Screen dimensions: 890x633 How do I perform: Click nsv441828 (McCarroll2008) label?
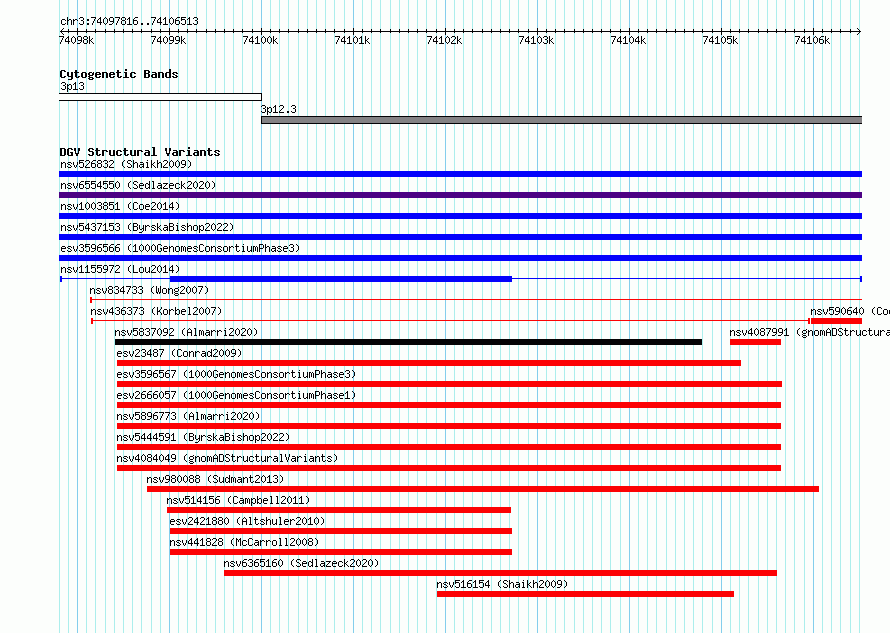(244, 542)
